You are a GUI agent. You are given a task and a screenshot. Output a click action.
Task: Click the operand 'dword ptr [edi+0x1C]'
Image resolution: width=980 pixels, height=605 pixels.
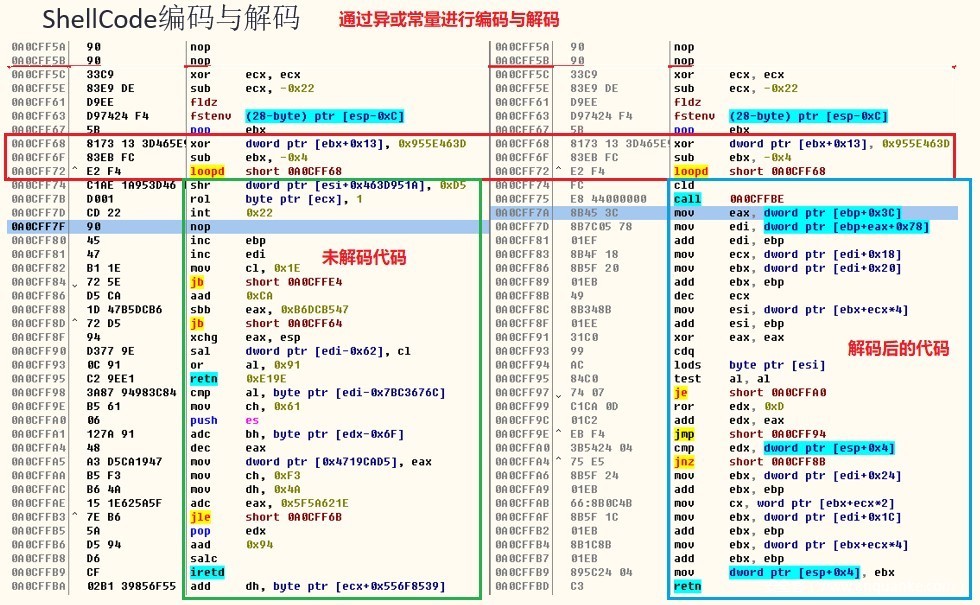click(x=832, y=517)
